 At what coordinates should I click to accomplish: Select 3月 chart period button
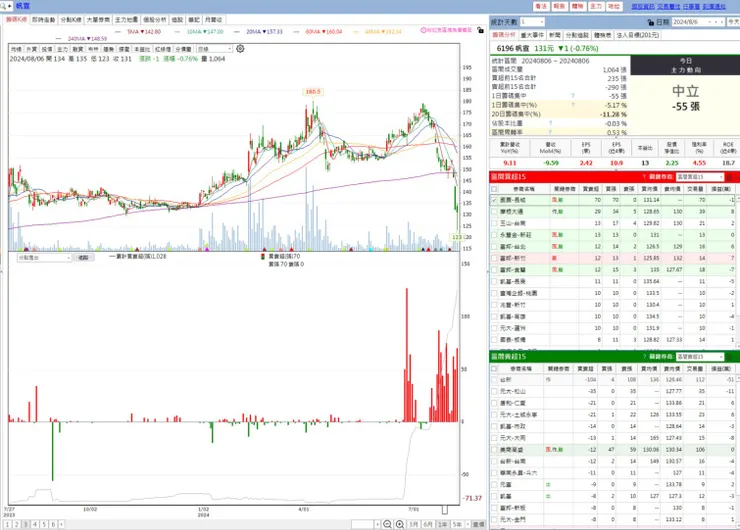[x=414, y=524]
